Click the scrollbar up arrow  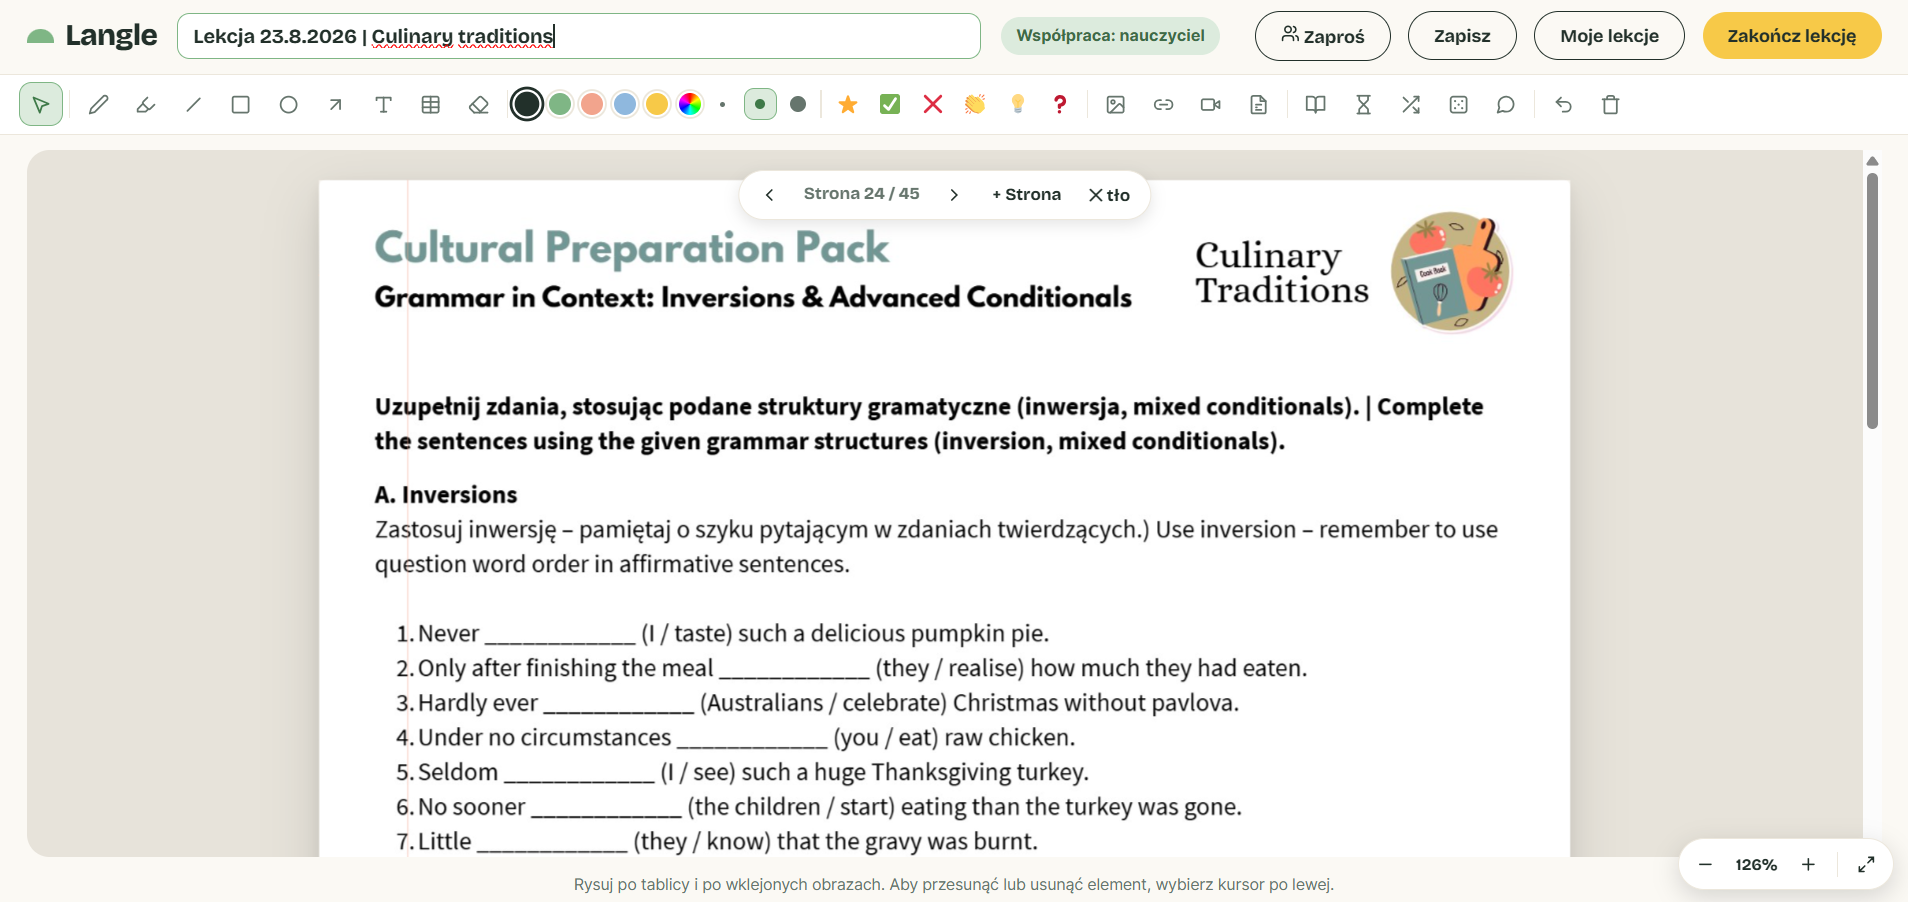pos(1872,161)
